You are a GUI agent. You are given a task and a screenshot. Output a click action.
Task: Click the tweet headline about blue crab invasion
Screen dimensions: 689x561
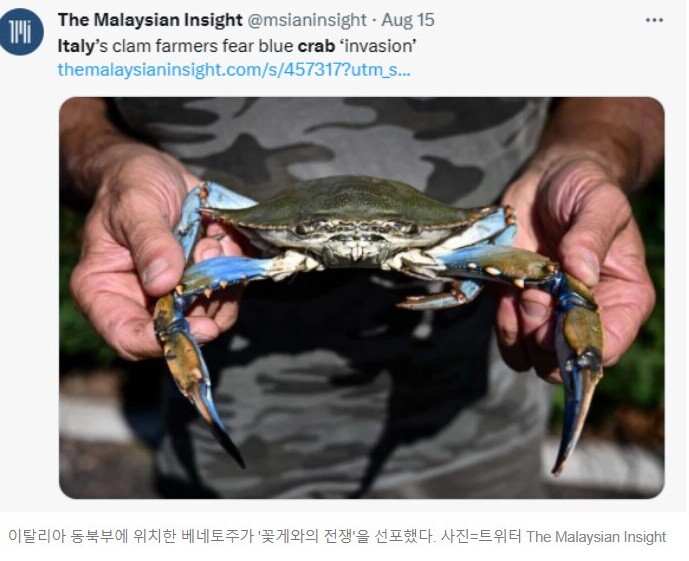pyautogui.click(x=237, y=46)
